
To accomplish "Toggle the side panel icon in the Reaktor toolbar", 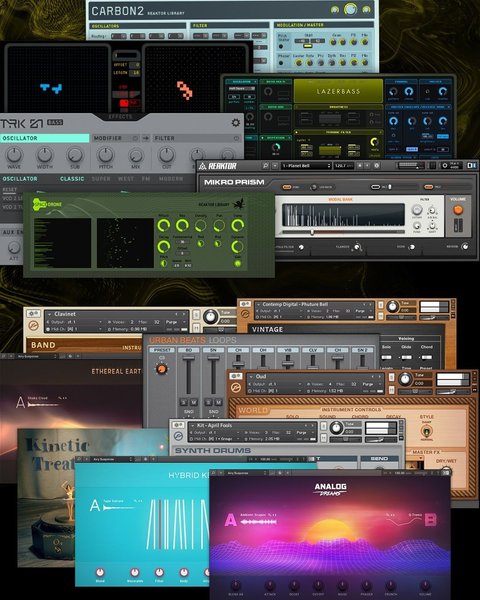I will pyautogui.click(x=472, y=165).
